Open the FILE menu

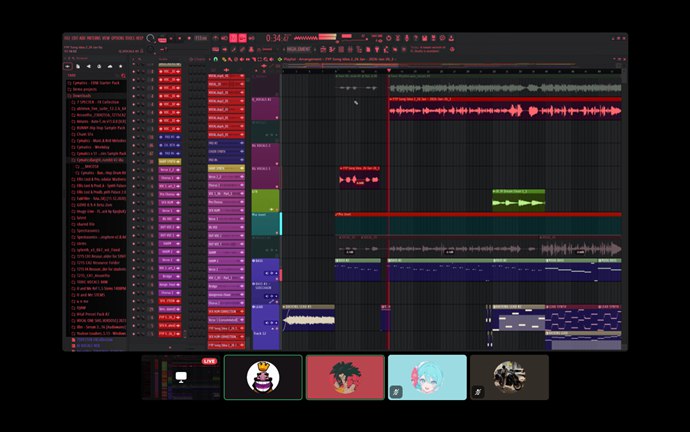pyautogui.click(x=66, y=38)
